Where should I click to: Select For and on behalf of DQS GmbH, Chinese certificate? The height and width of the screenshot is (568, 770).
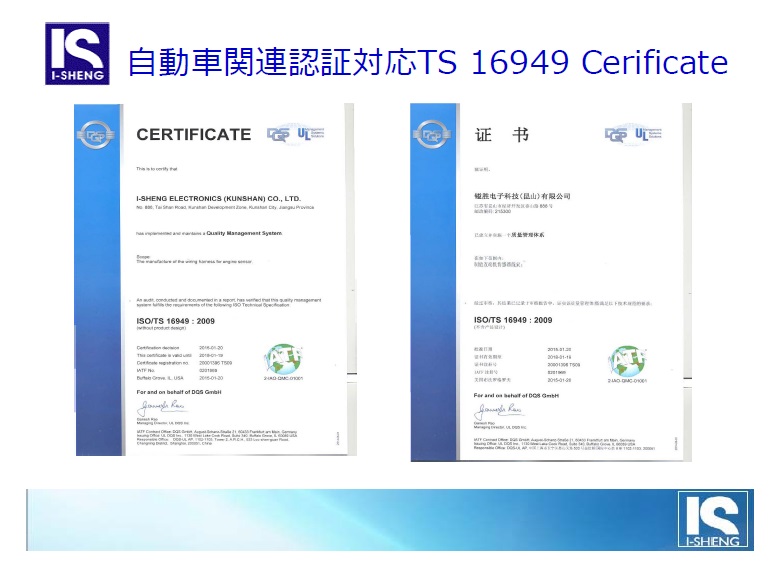(516, 395)
